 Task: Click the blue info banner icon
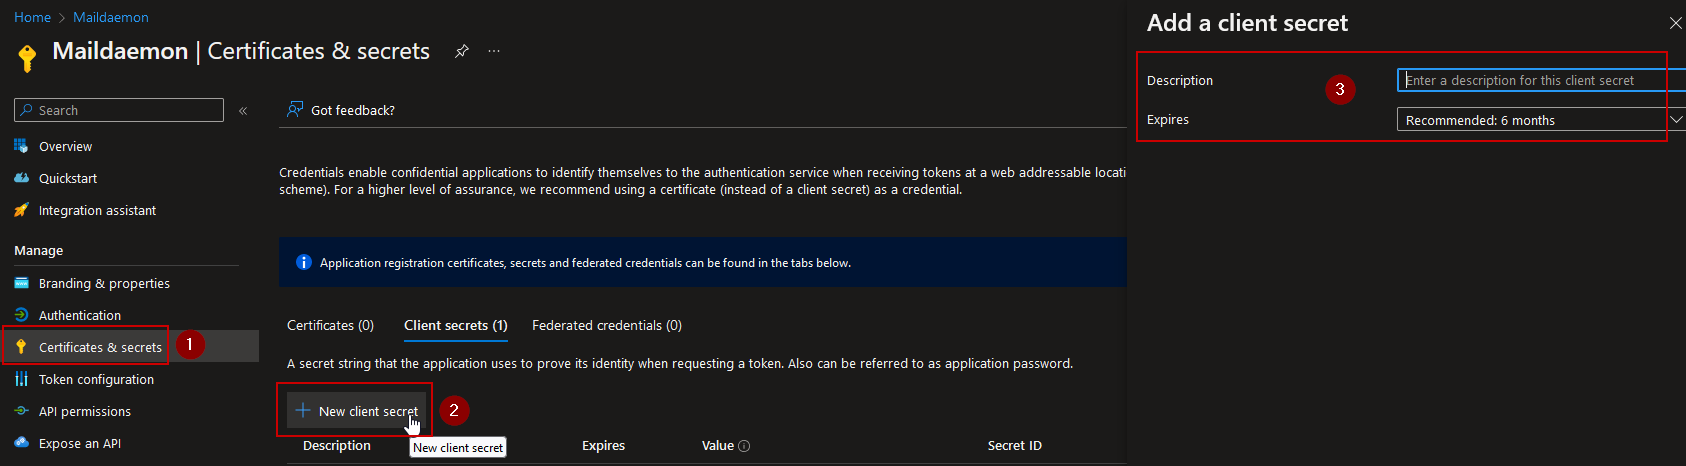[304, 262]
